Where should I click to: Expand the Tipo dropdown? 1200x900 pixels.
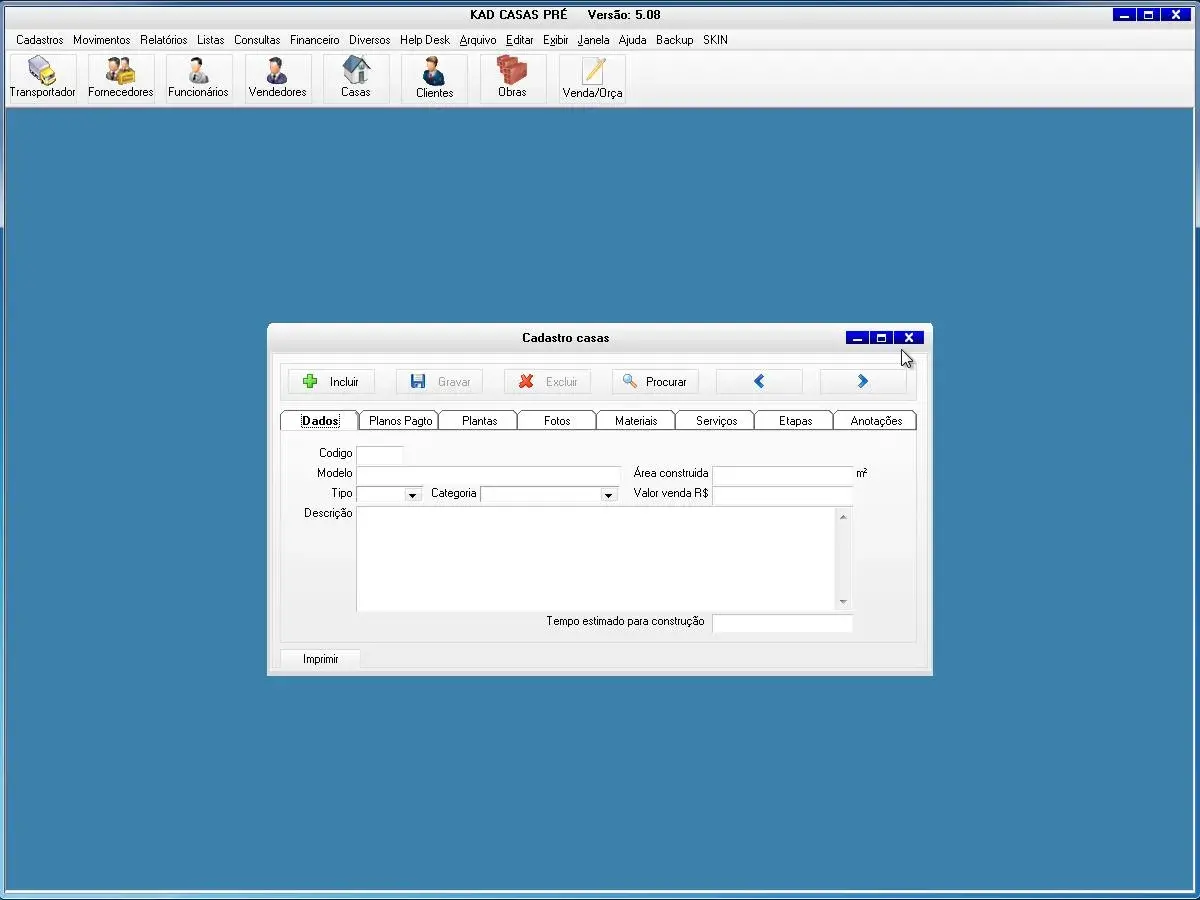(412, 494)
